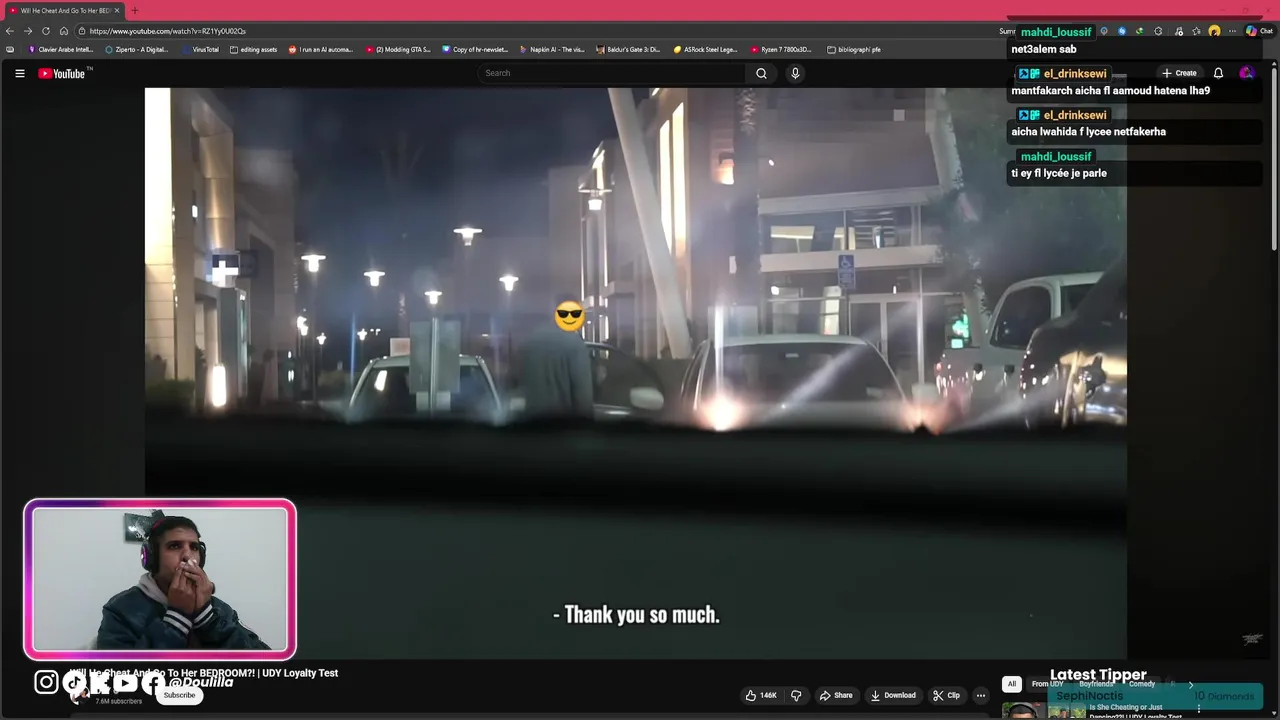Click the Create button
Screen dimensions: 1280x720
pos(1179,73)
